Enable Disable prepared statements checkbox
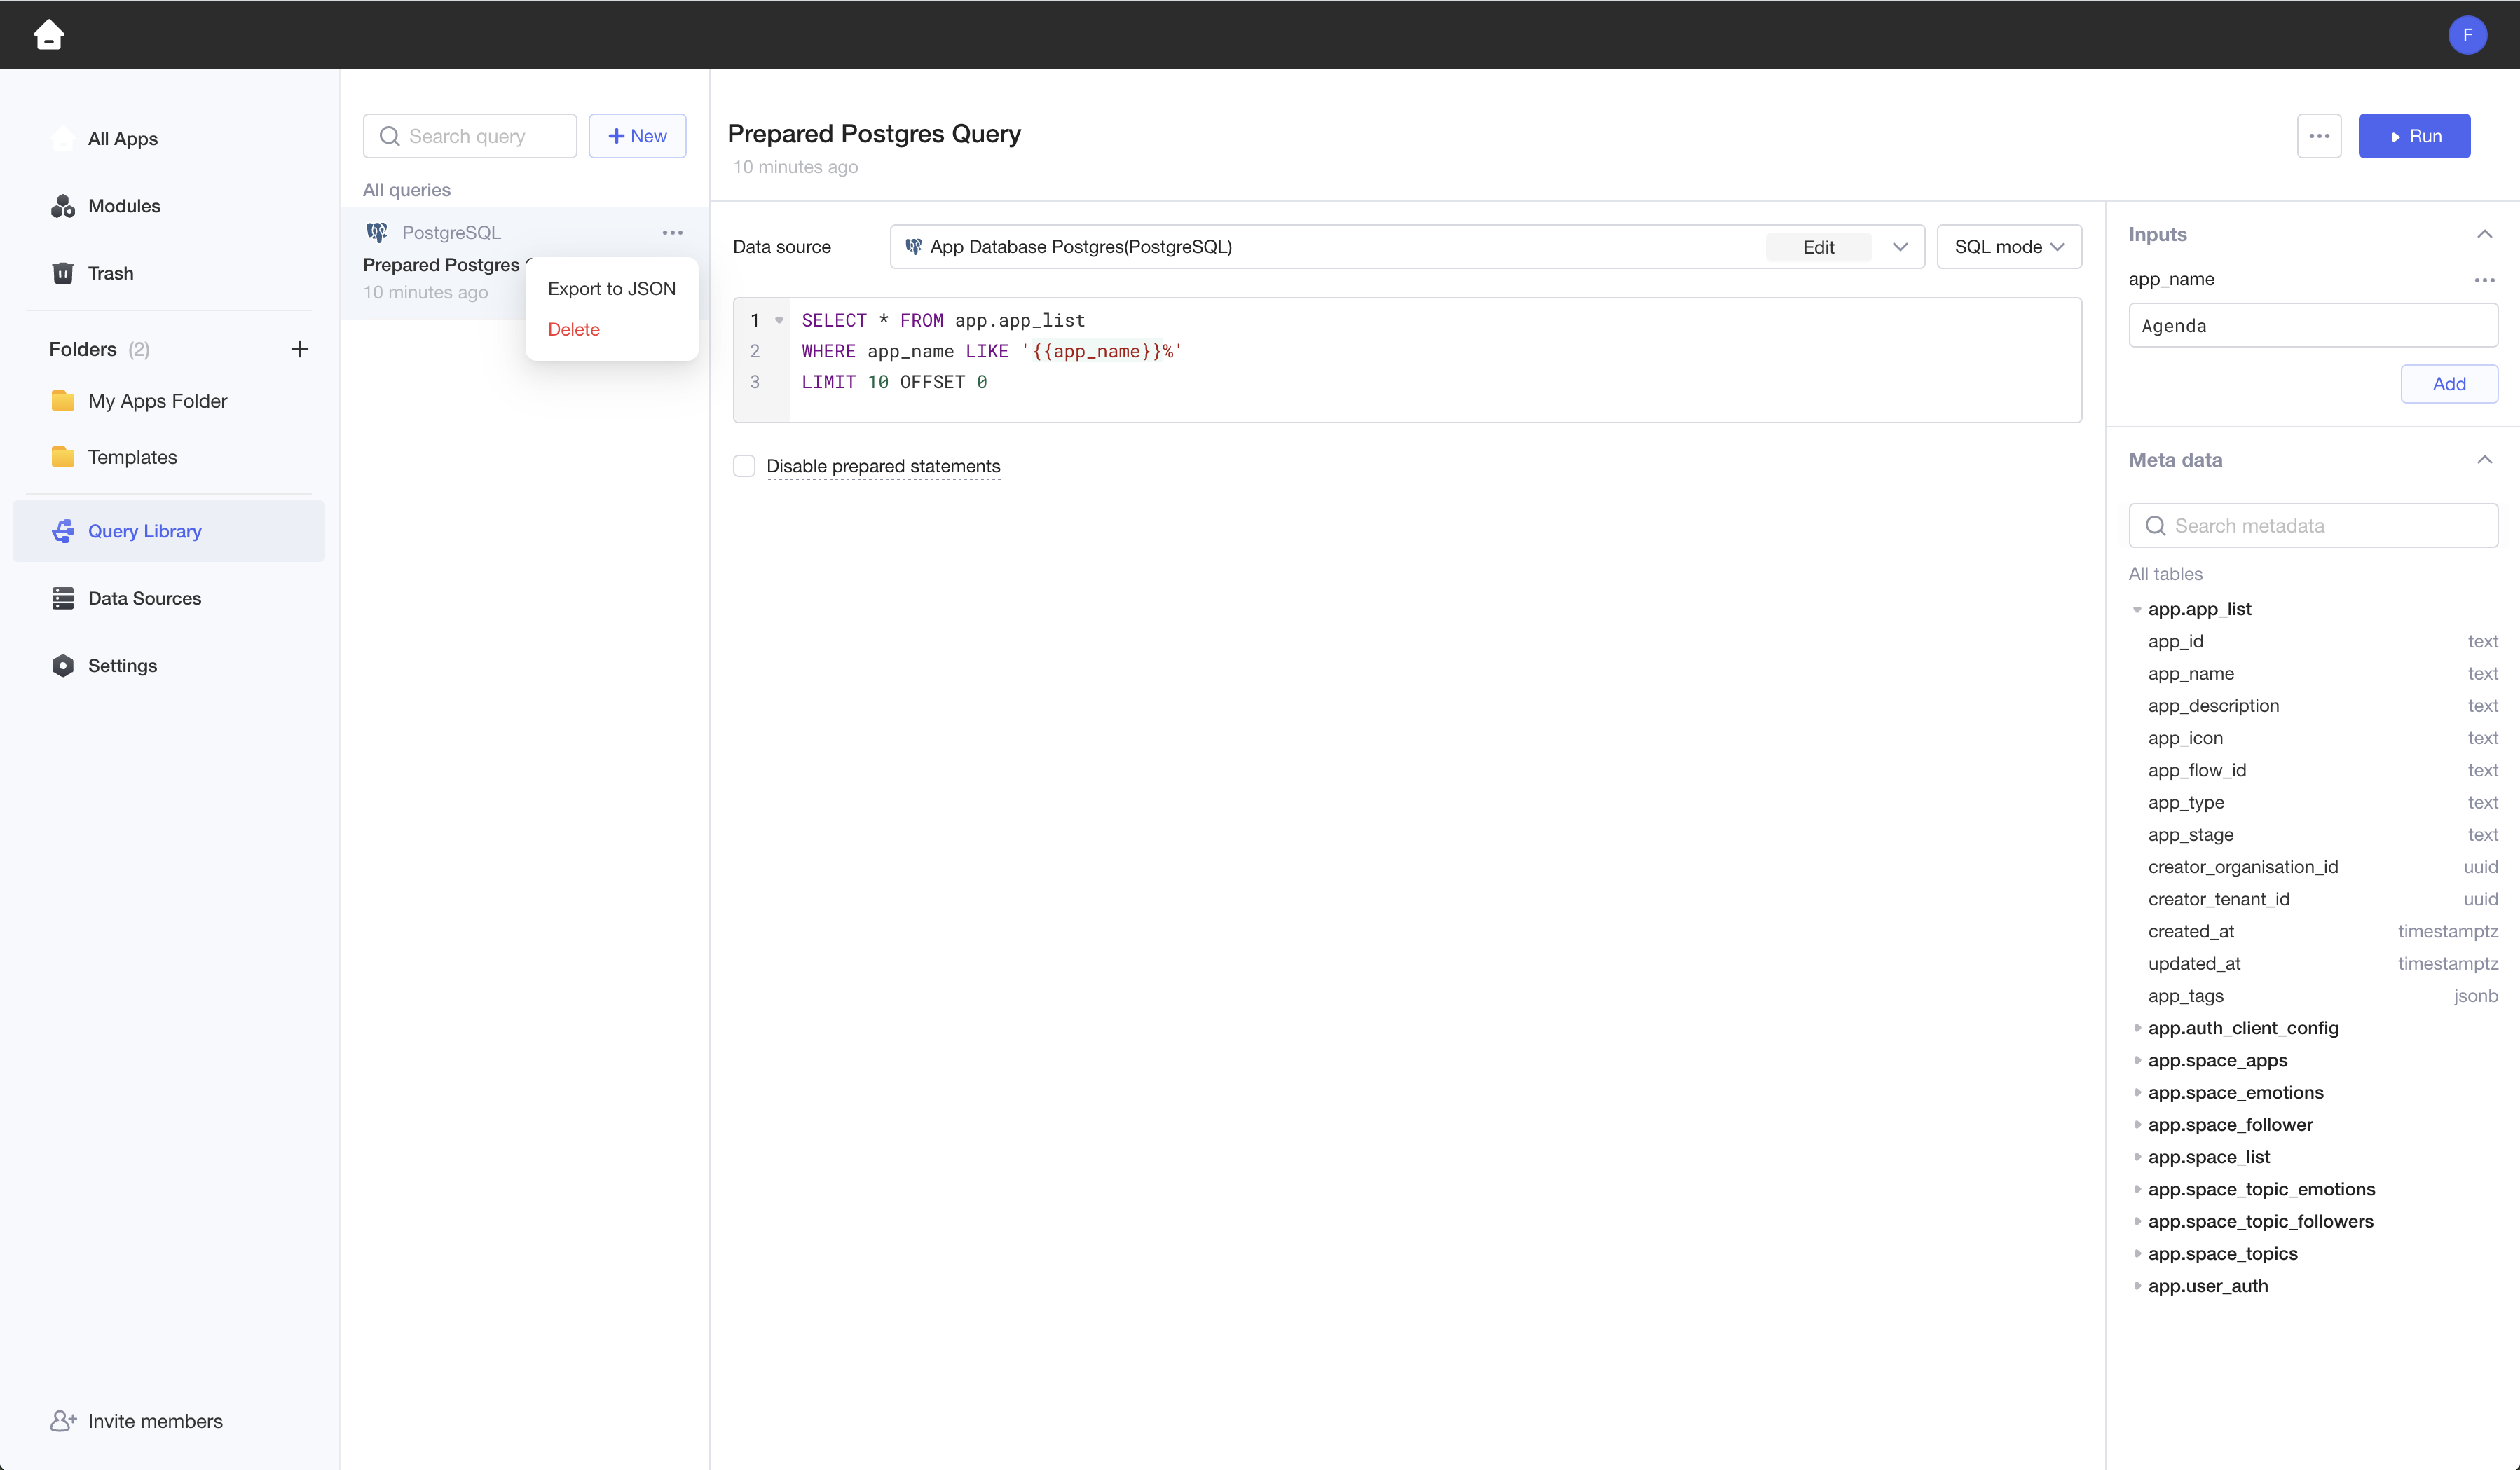Image resolution: width=2520 pixels, height=1470 pixels. (x=744, y=466)
